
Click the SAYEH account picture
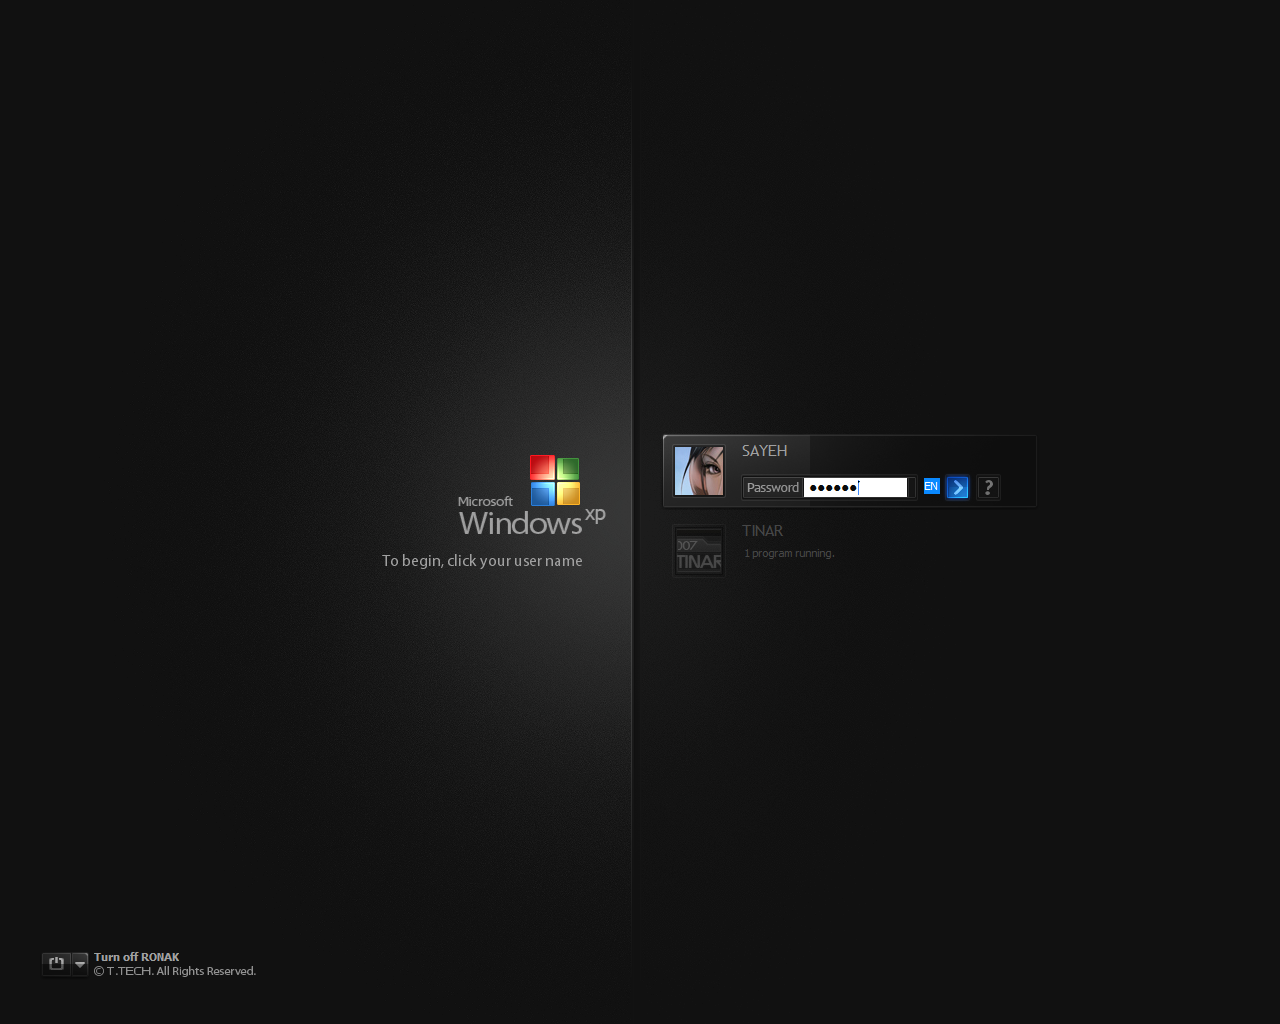click(699, 471)
